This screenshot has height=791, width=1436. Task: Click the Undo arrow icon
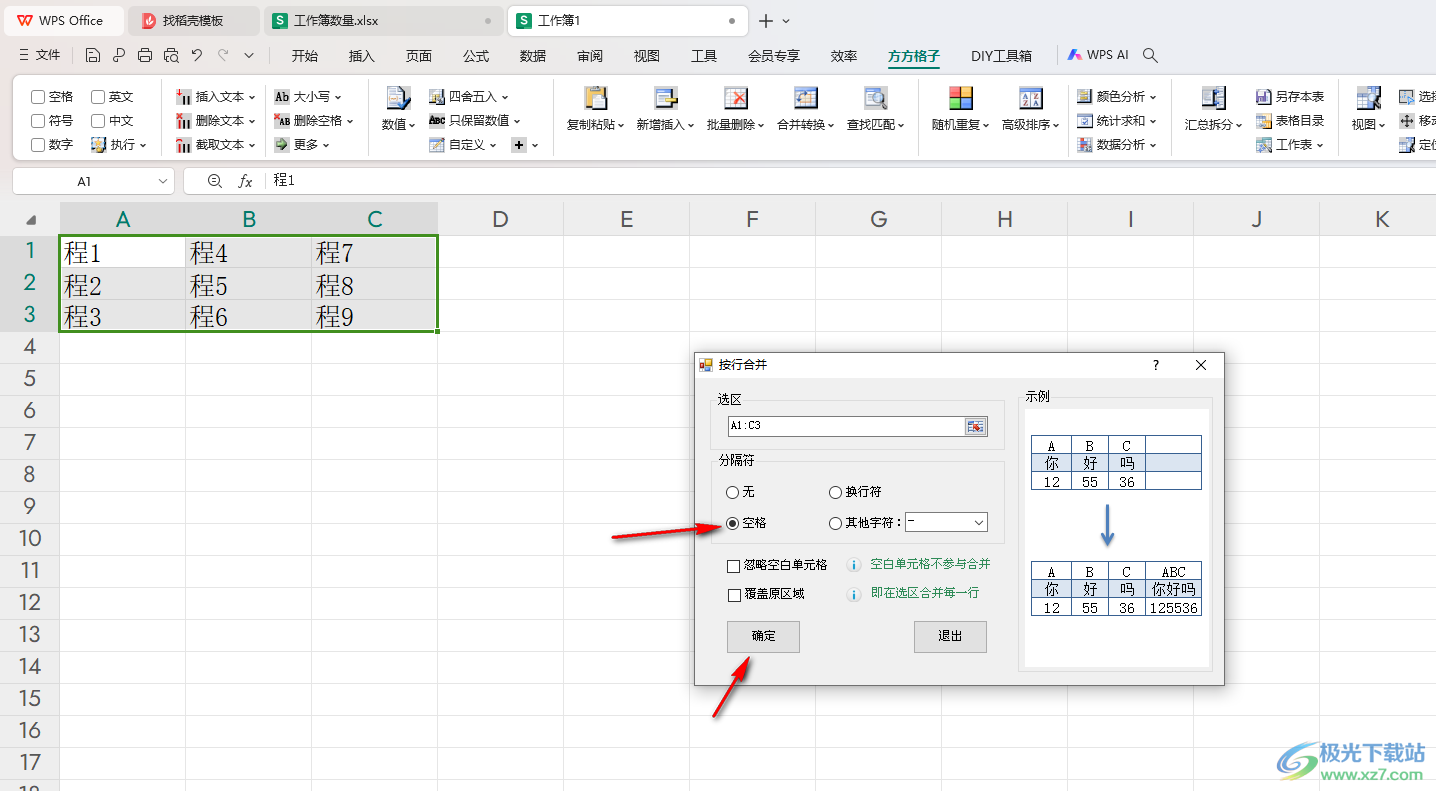coord(197,55)
